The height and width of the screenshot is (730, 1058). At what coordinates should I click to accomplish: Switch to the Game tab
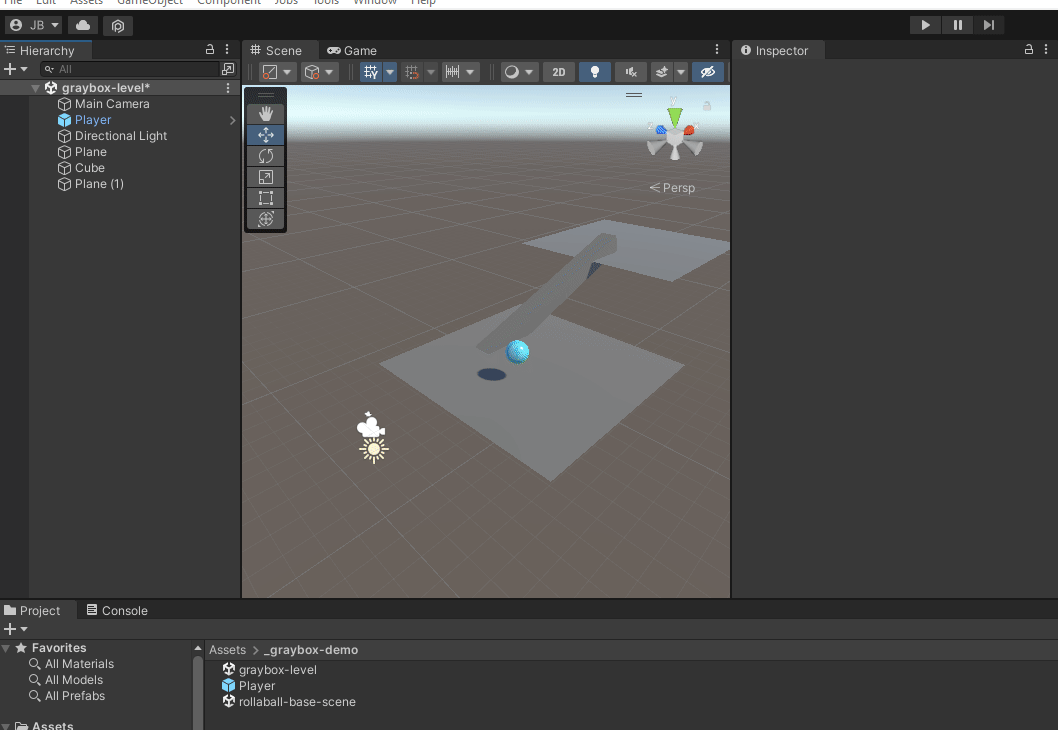(352, 51)
